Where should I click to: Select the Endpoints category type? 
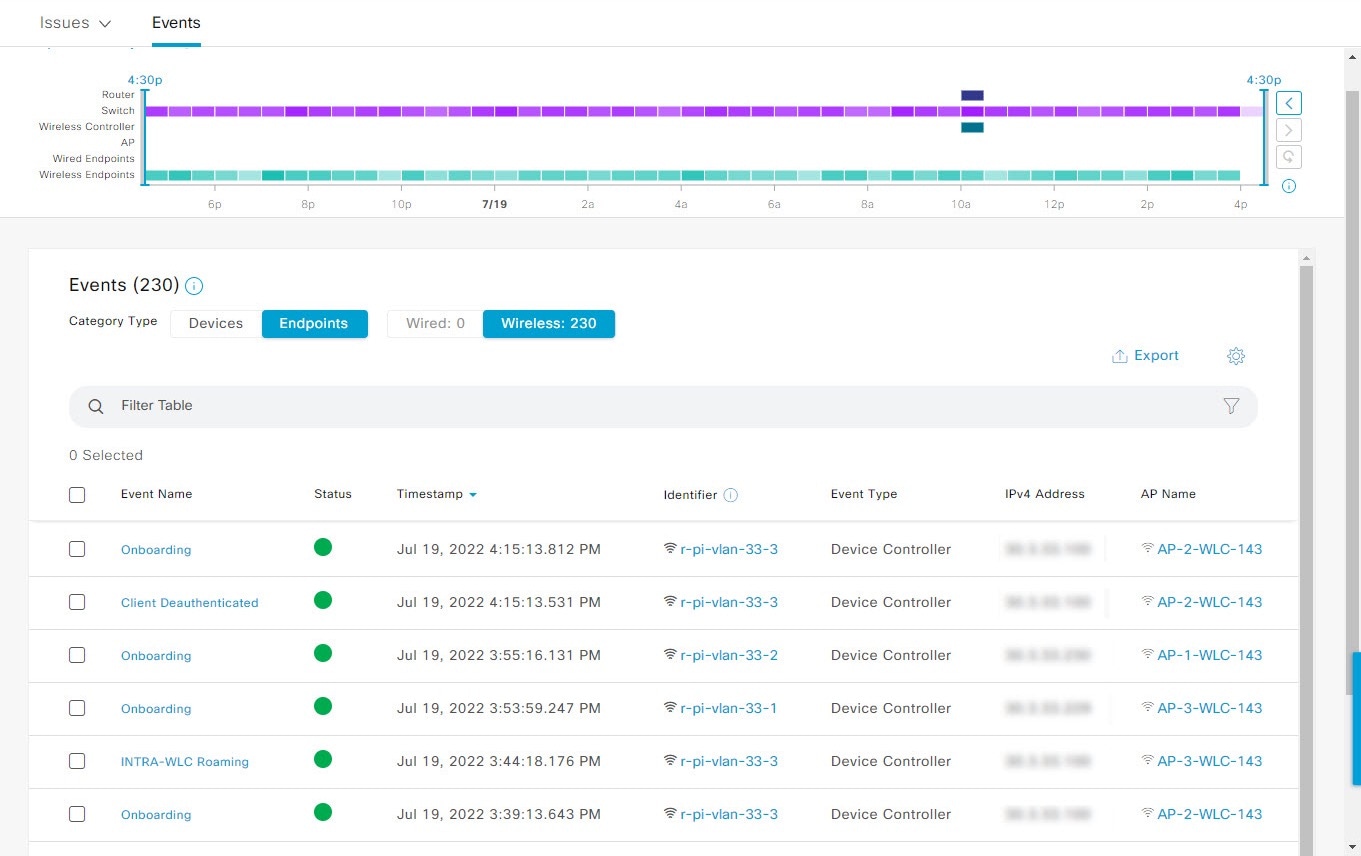click(x=314, y=323)
